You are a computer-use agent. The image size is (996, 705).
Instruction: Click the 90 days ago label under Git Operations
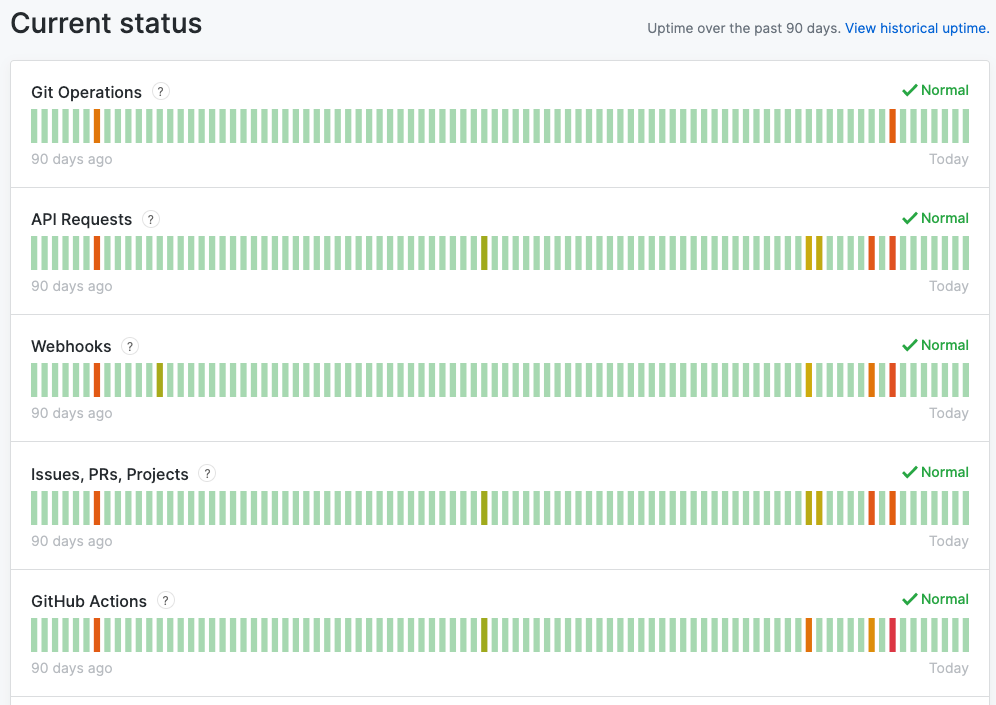71,158
